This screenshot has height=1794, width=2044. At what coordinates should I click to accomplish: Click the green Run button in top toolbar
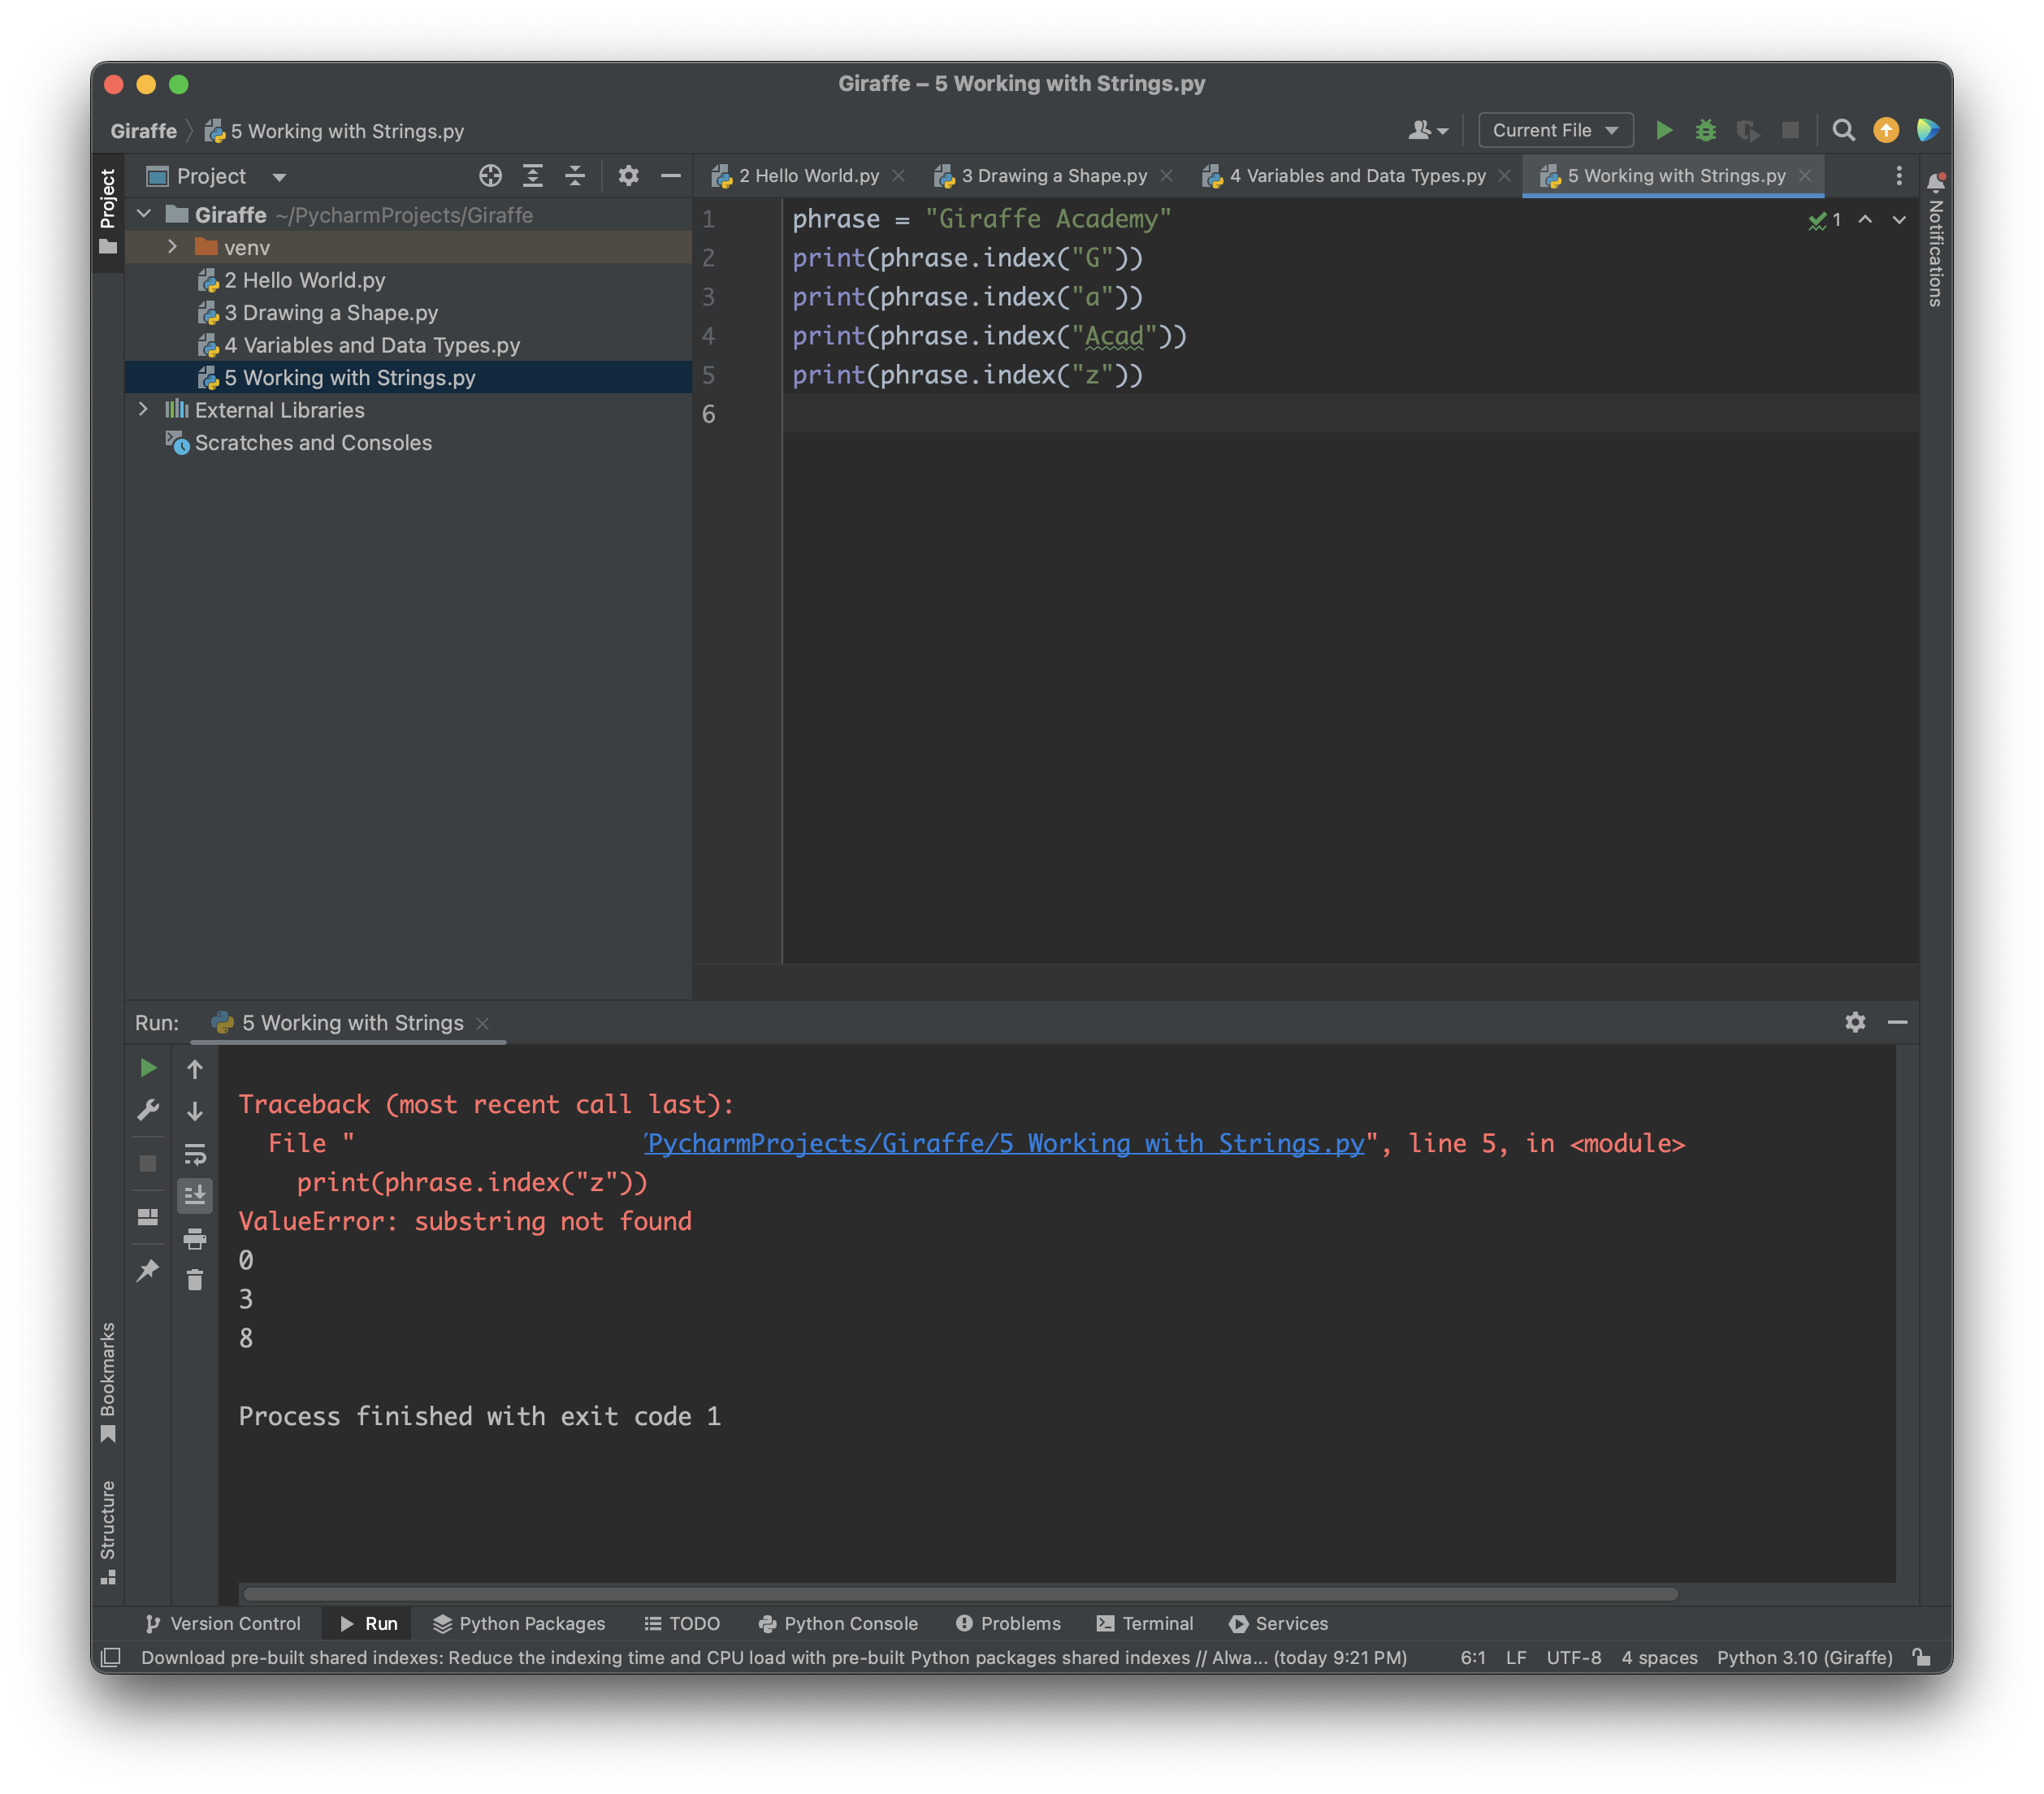[1663, 130]
